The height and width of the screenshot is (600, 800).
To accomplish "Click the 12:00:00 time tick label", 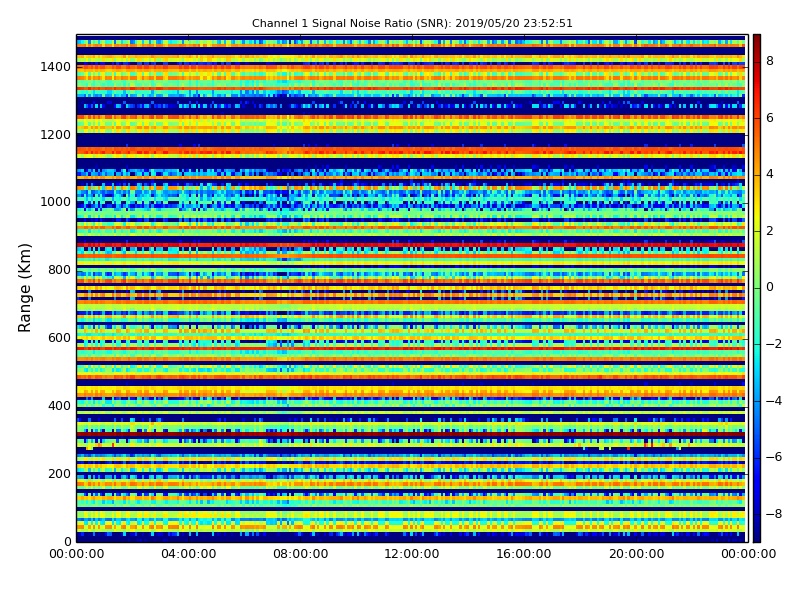I will pyautogui.click(x=412, y=554).
